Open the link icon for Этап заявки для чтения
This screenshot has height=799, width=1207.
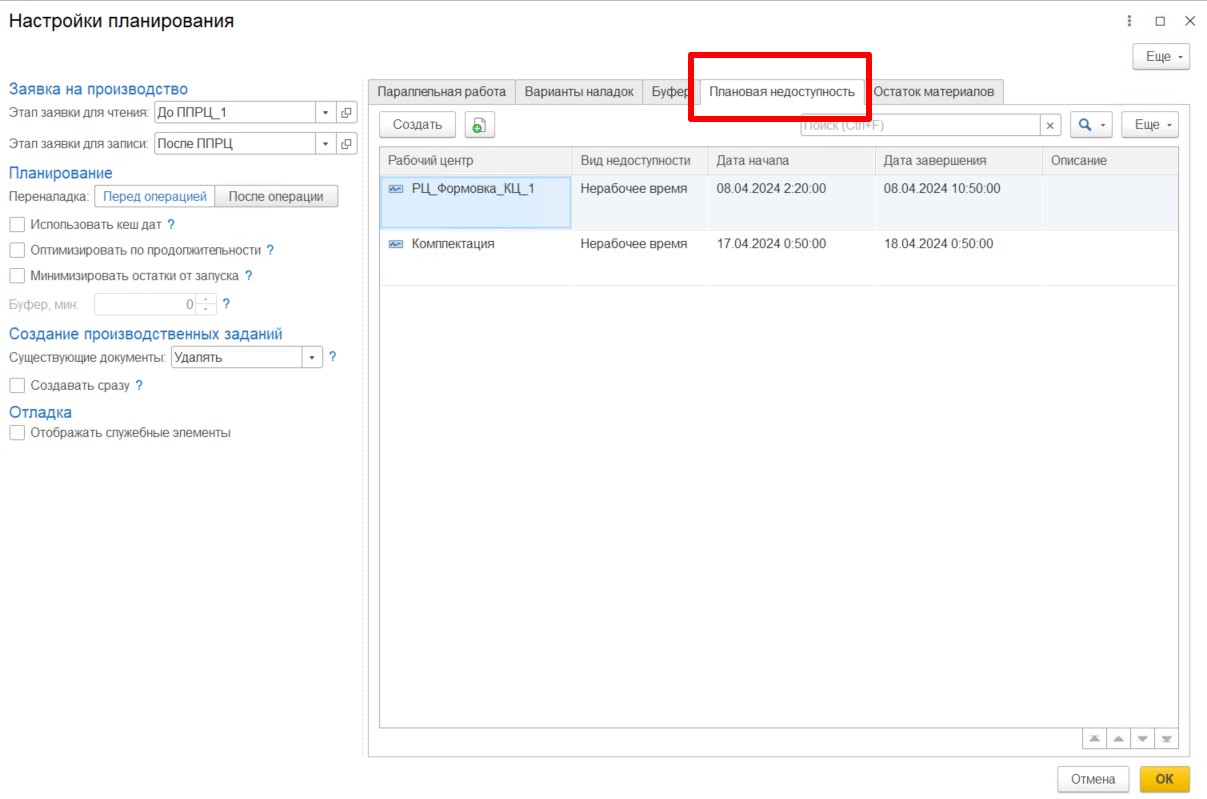pyautogui.click(x=347, y=113)
